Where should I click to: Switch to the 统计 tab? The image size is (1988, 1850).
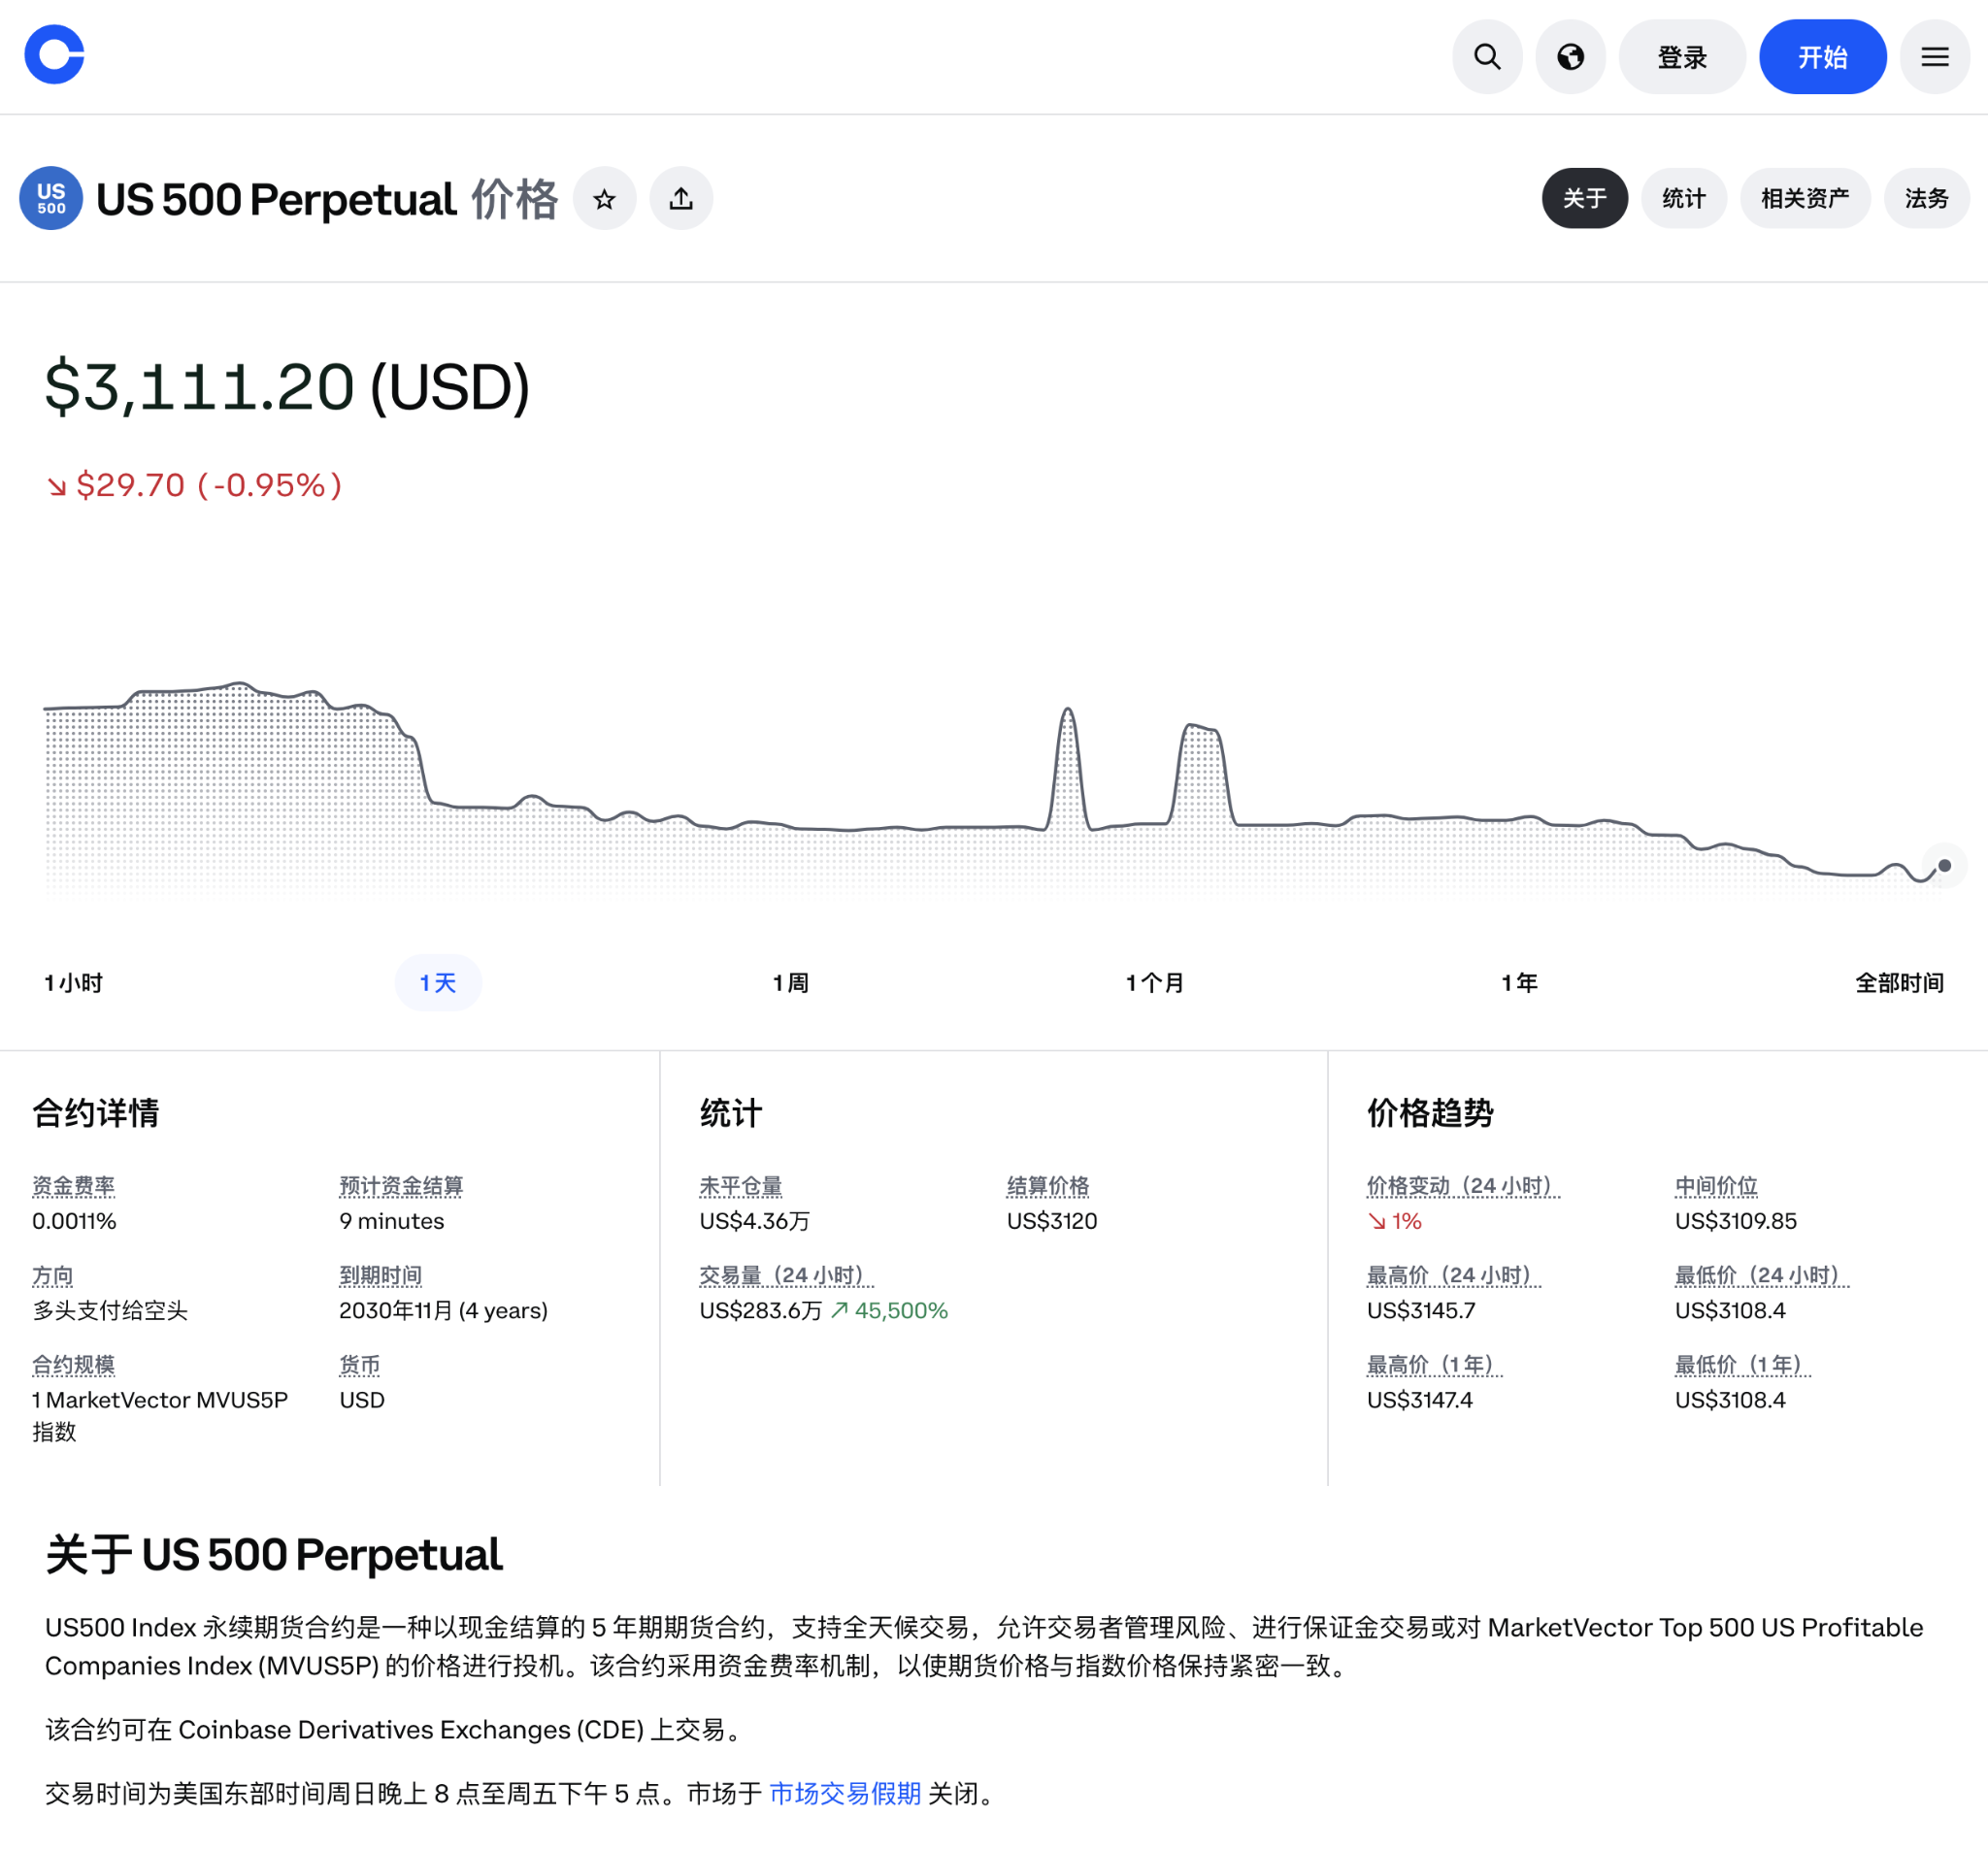click(x=1683, y=198)
